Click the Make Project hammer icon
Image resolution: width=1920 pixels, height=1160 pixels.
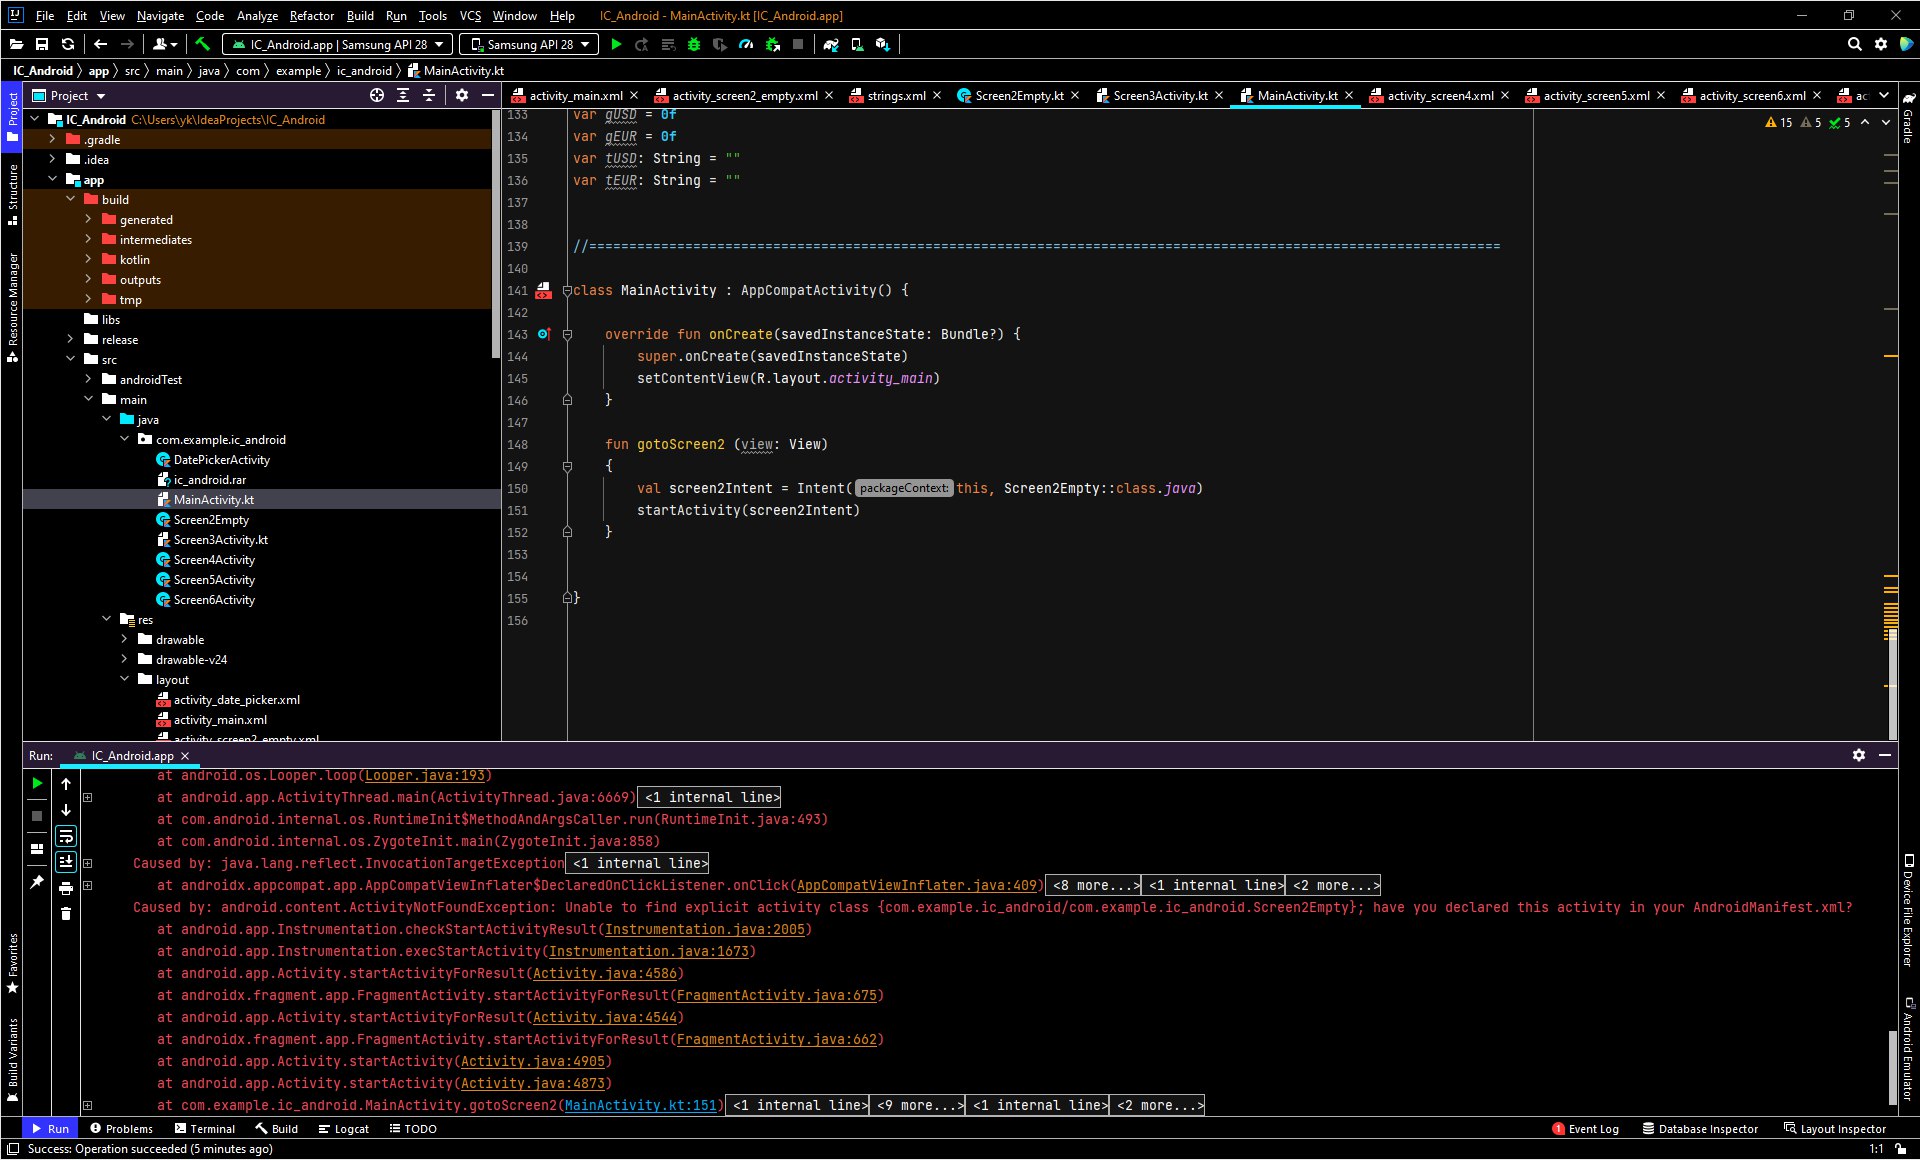[x=202, y=44]
